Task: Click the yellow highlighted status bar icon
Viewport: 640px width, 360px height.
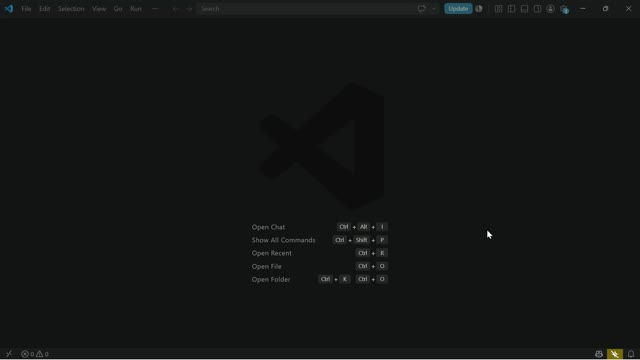Action: pos(615,354)
